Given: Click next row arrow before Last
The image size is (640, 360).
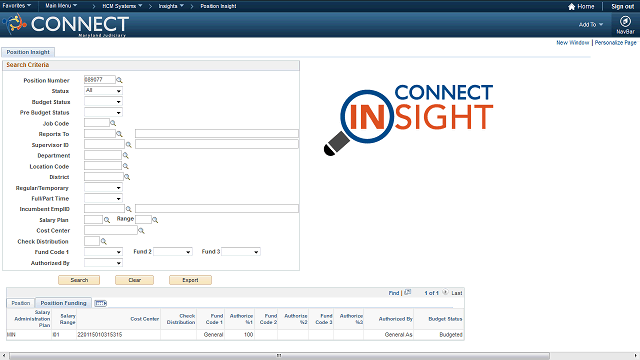Looking at the screenshot, I should pyautogui.click(x=445, y=292).
